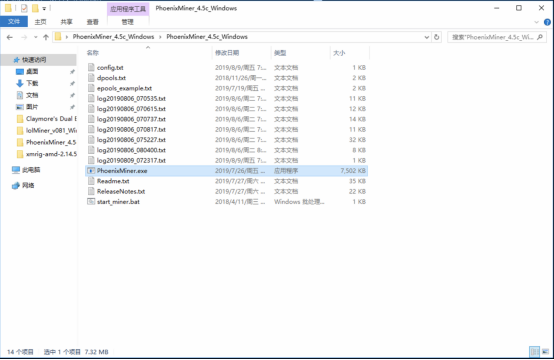The image size is (554, 360).
Task: Click the search magnifier icon
Action: click(x=540, y=37)
